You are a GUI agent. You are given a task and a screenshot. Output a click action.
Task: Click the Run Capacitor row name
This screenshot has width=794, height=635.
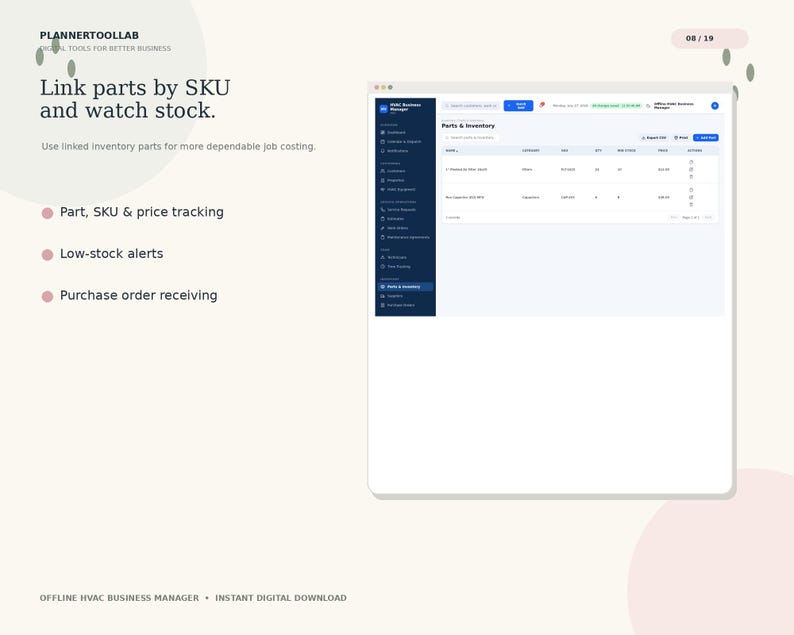465,197
